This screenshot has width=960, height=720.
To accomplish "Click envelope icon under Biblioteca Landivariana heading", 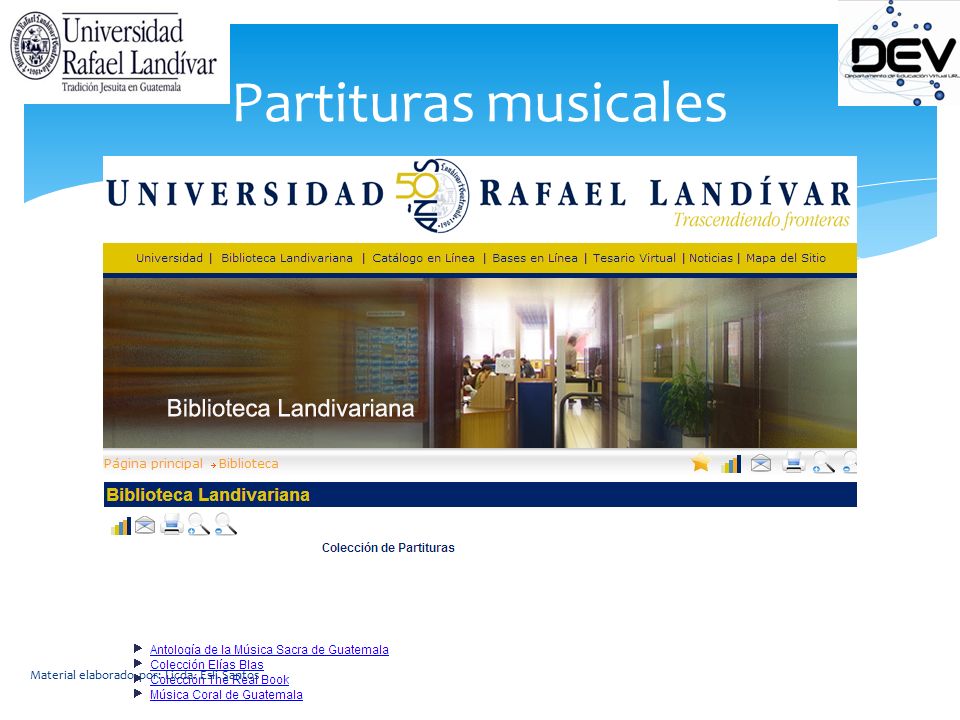I will (x=145, y=525).
